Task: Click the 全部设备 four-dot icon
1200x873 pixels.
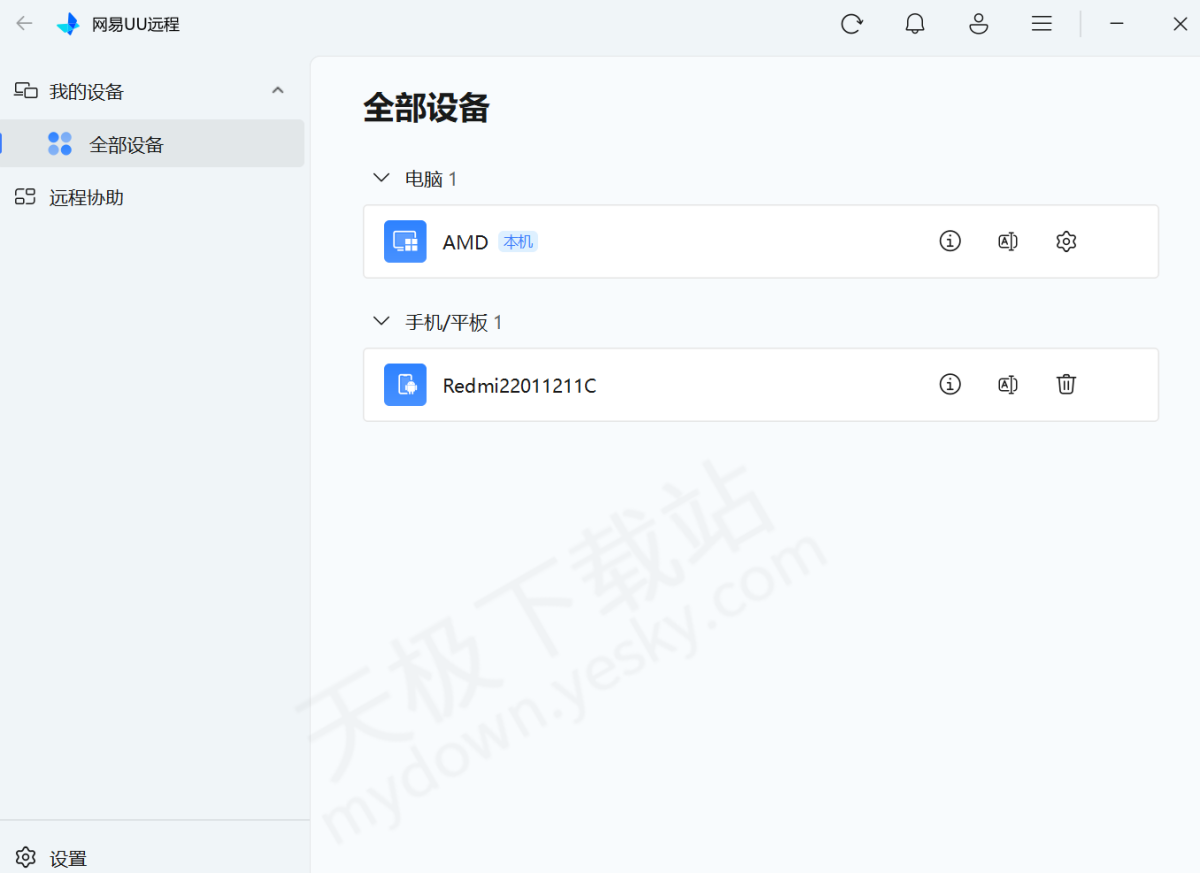Action: coord(60,144)
